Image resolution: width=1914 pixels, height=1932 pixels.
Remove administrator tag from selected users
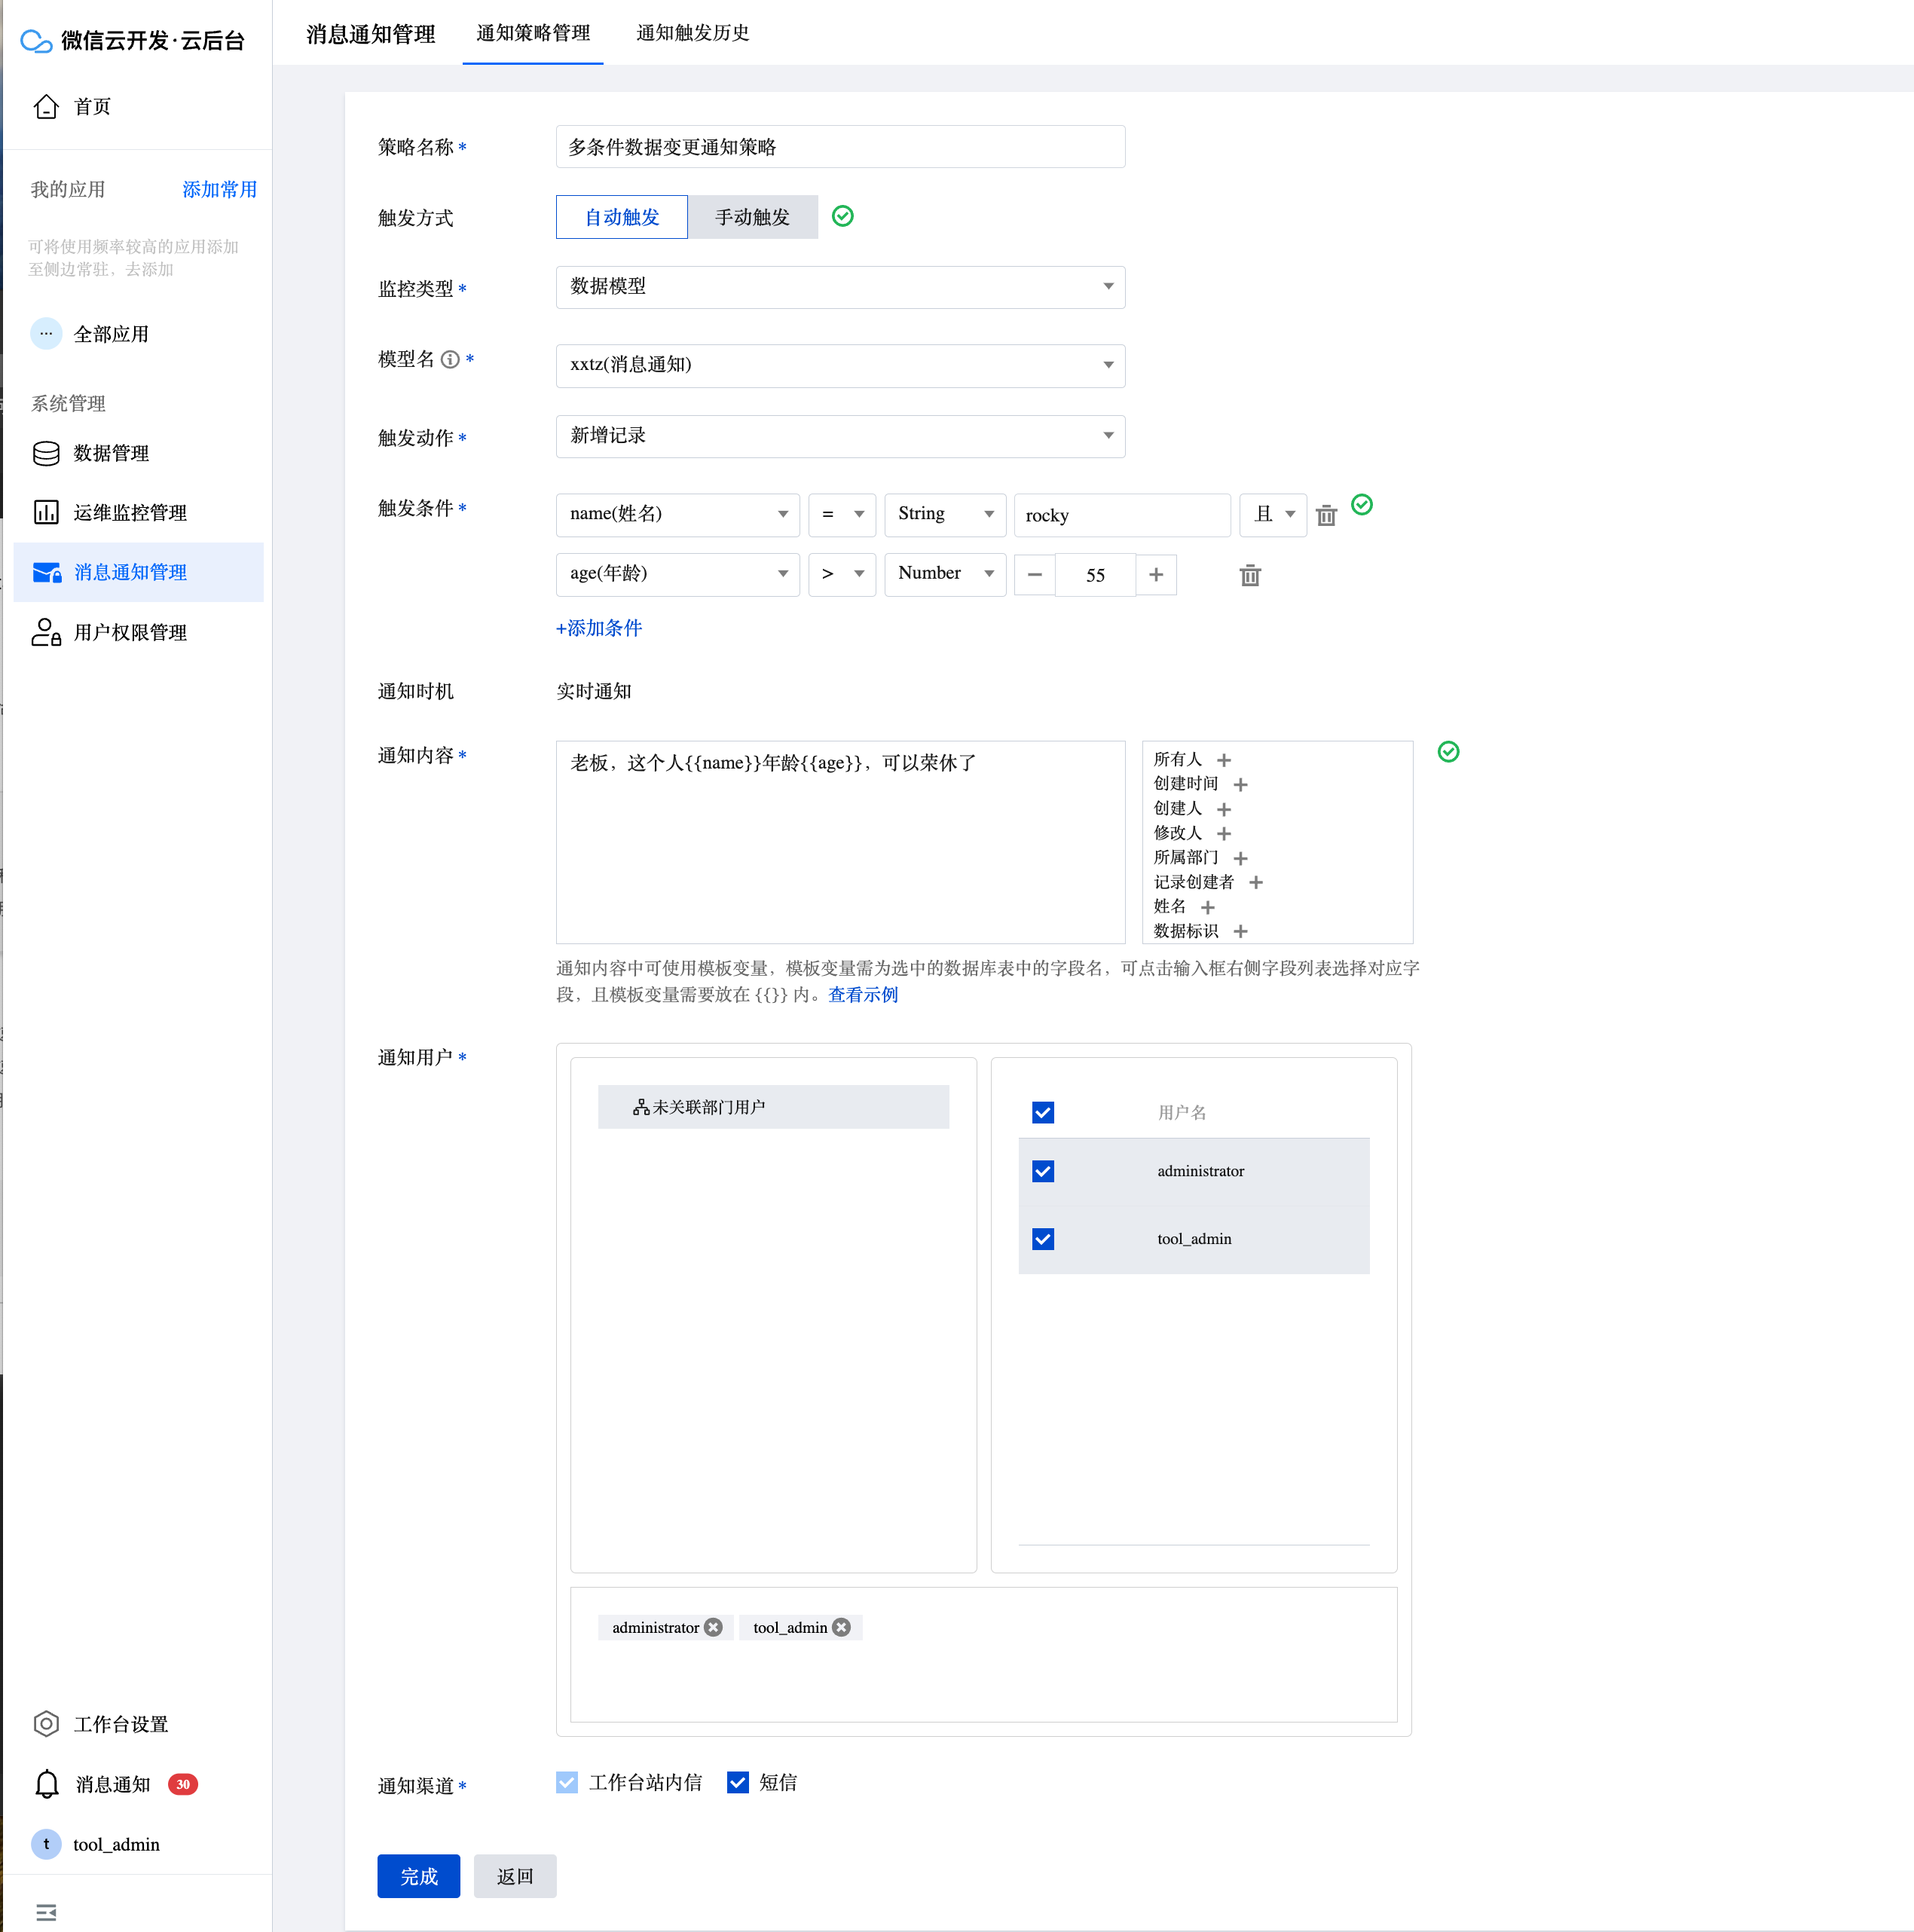pos(713,1627)
